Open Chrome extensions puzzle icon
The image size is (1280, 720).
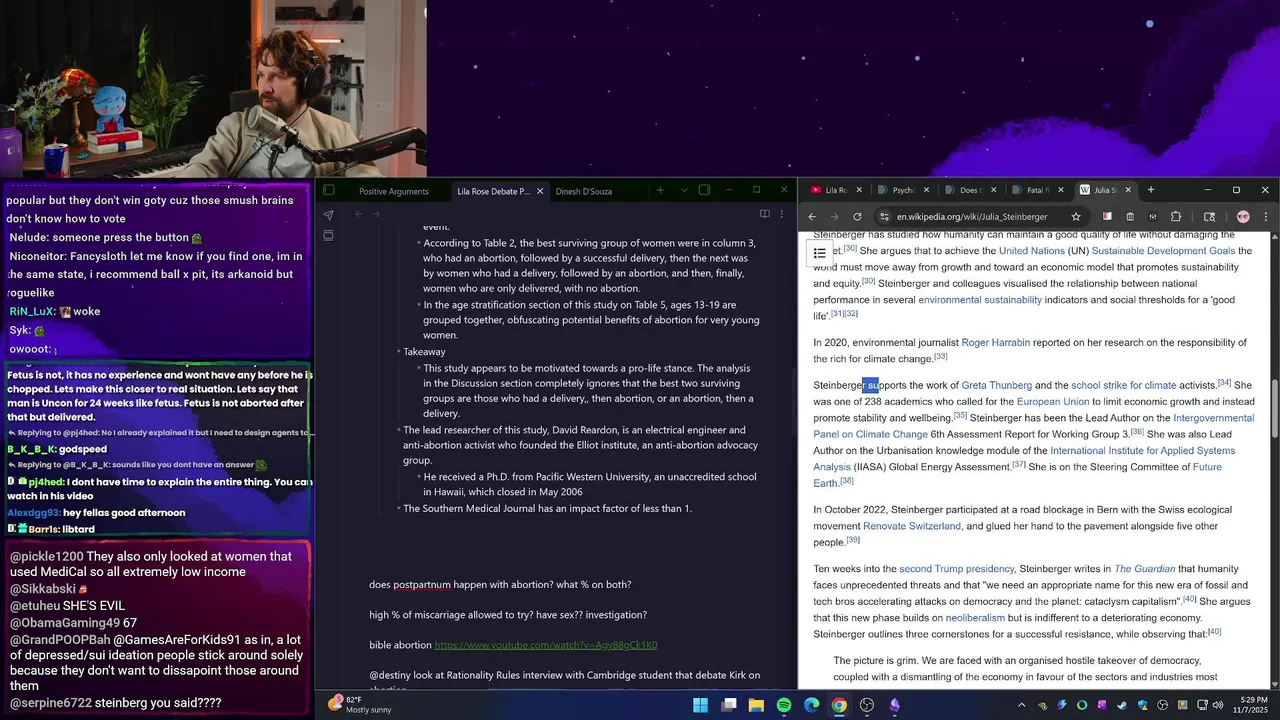pyautogui.click(x=1176, y=216)
